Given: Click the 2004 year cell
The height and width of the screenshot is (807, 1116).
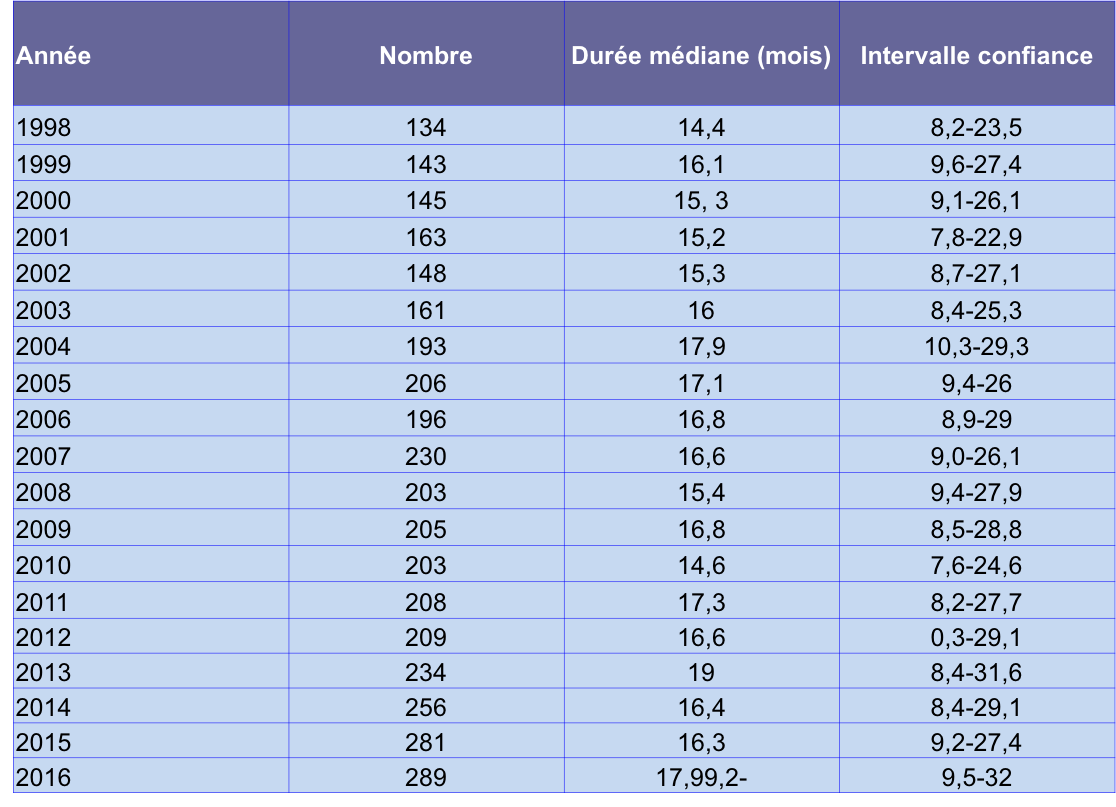Looking at the screenshot, I should click(x=44, y=347).
